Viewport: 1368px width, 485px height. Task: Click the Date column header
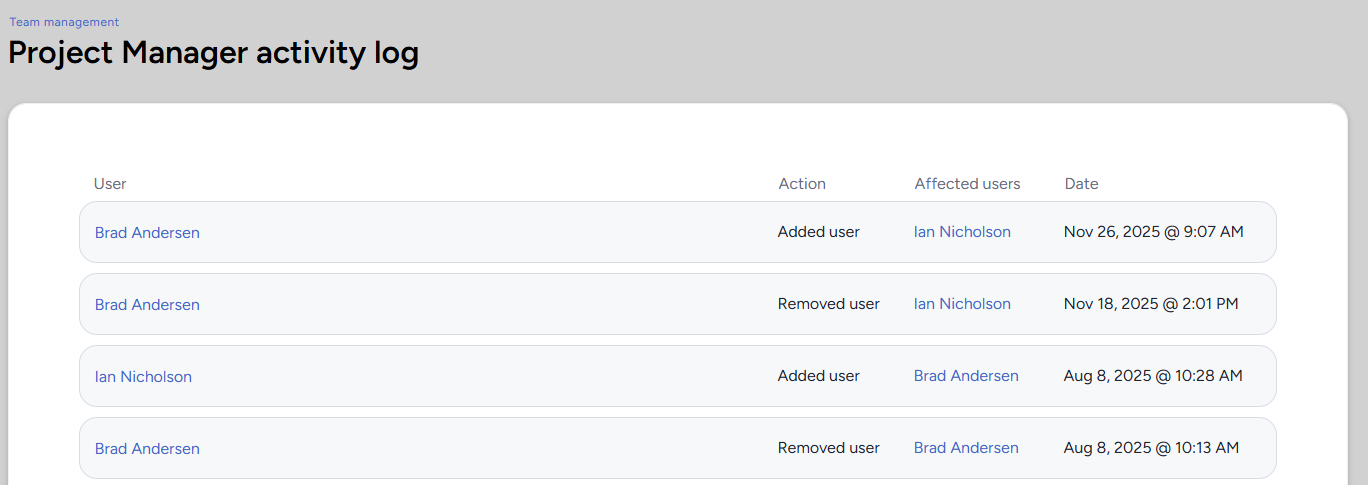tap(1081, 184)
